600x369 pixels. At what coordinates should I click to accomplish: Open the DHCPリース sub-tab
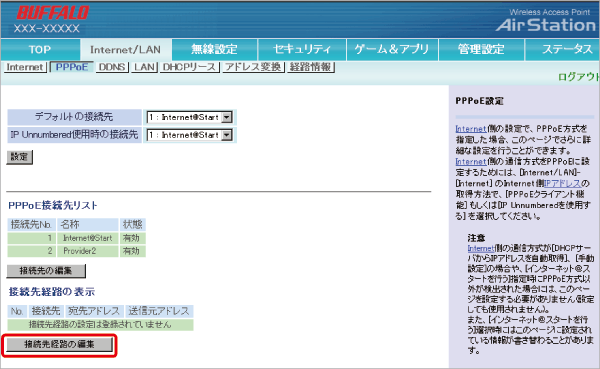(189, 67)
